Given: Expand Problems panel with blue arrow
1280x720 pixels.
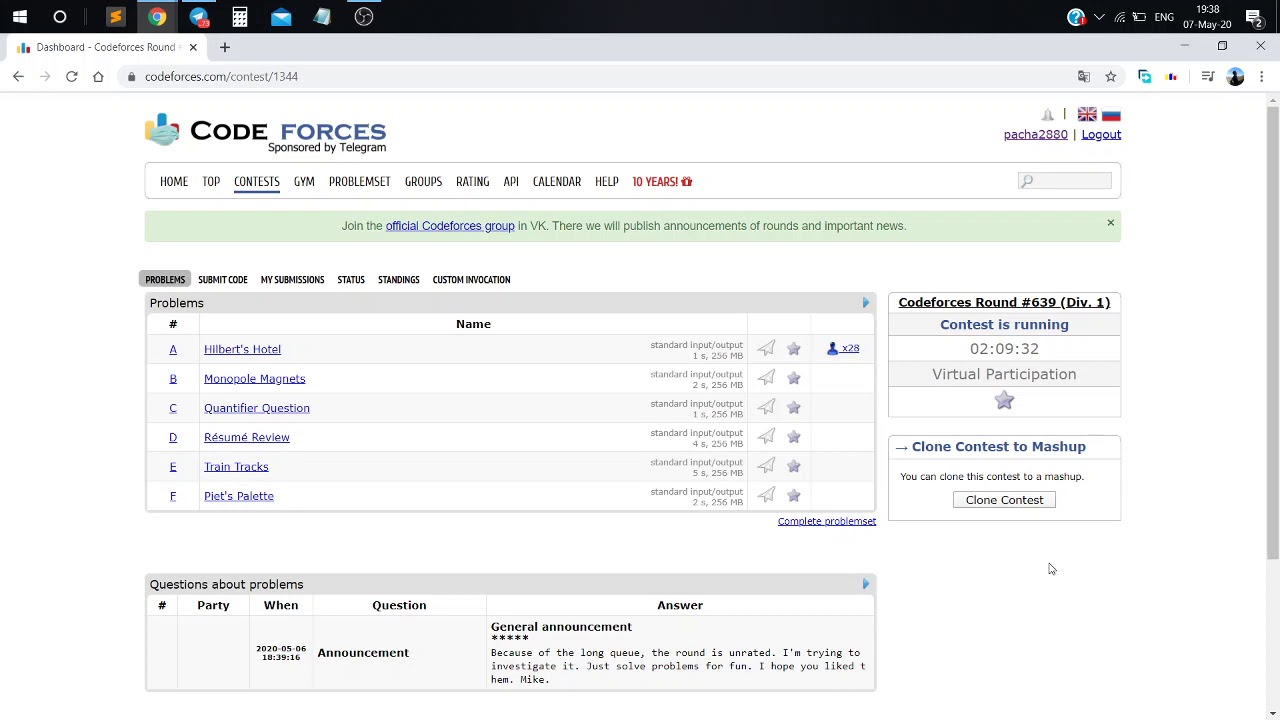Looking at the screenshot, I should (866, 303).
